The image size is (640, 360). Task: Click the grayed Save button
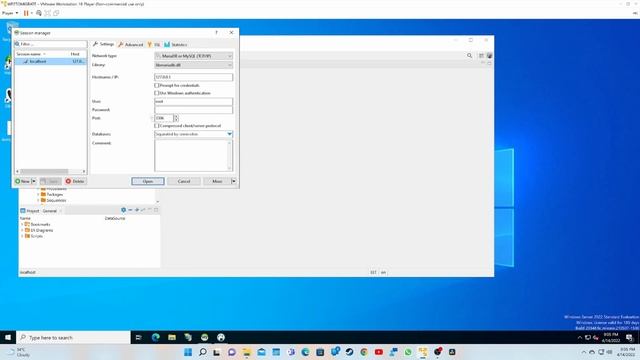(x=50, y=181)
